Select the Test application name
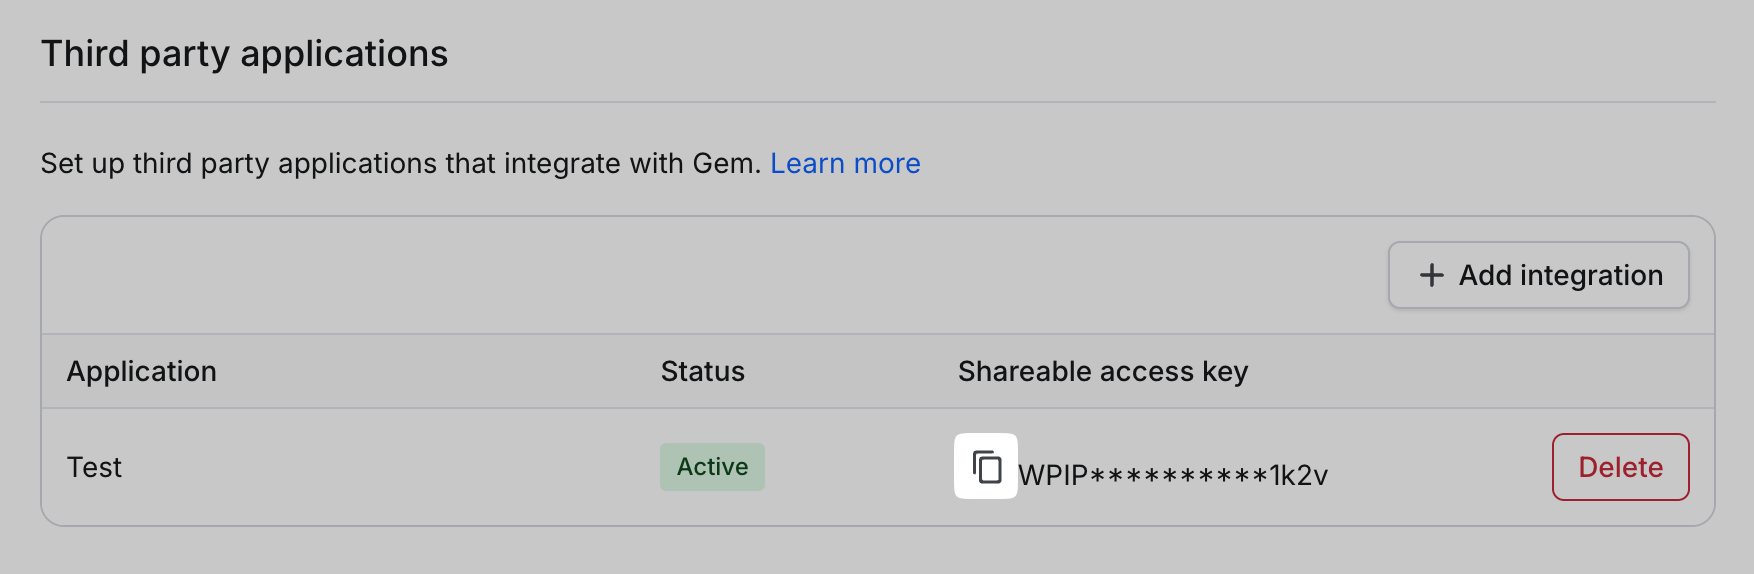1754x574 pixels. (x=94, y=467)
